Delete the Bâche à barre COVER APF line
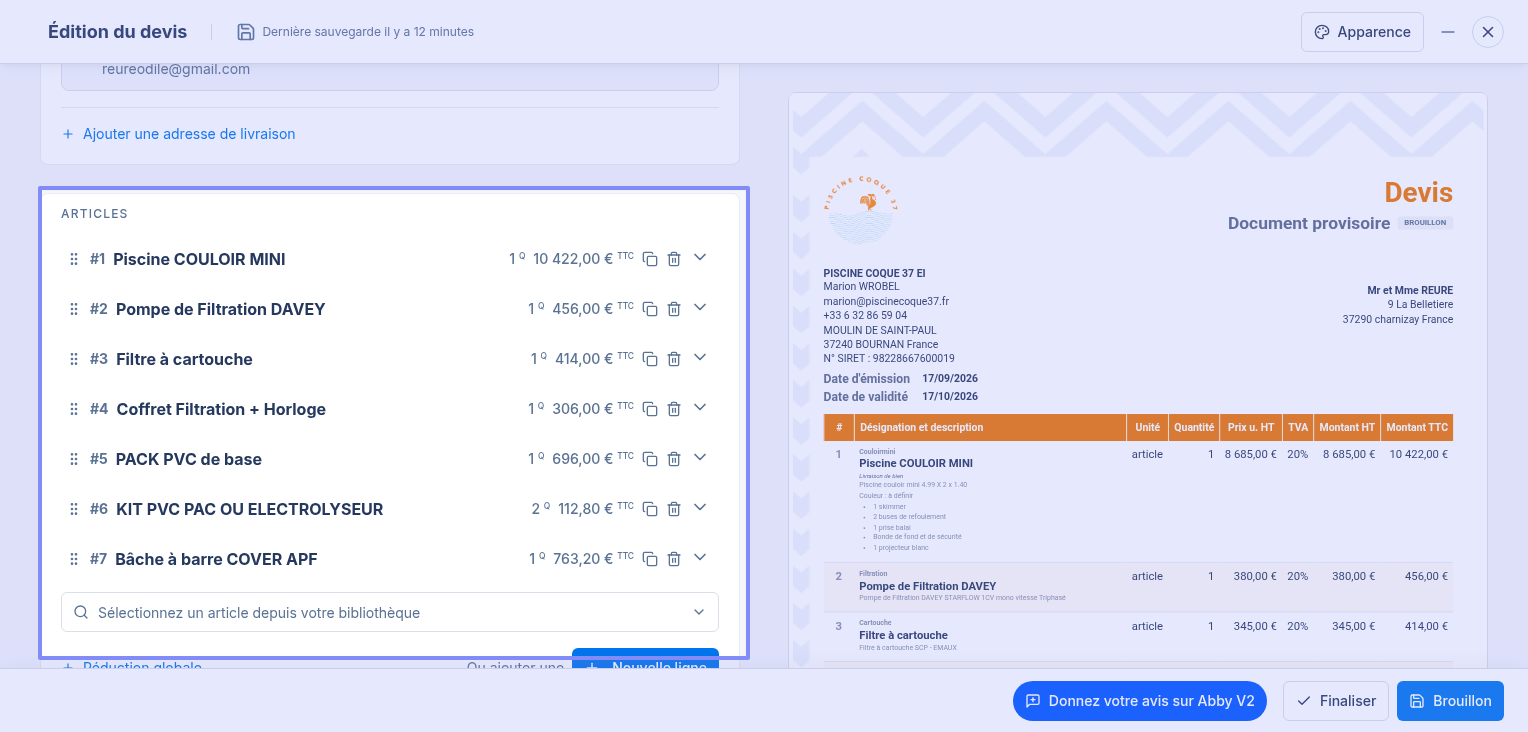Image resolution: width=1528 pixels, height=732 pixels. pos(674,559)
